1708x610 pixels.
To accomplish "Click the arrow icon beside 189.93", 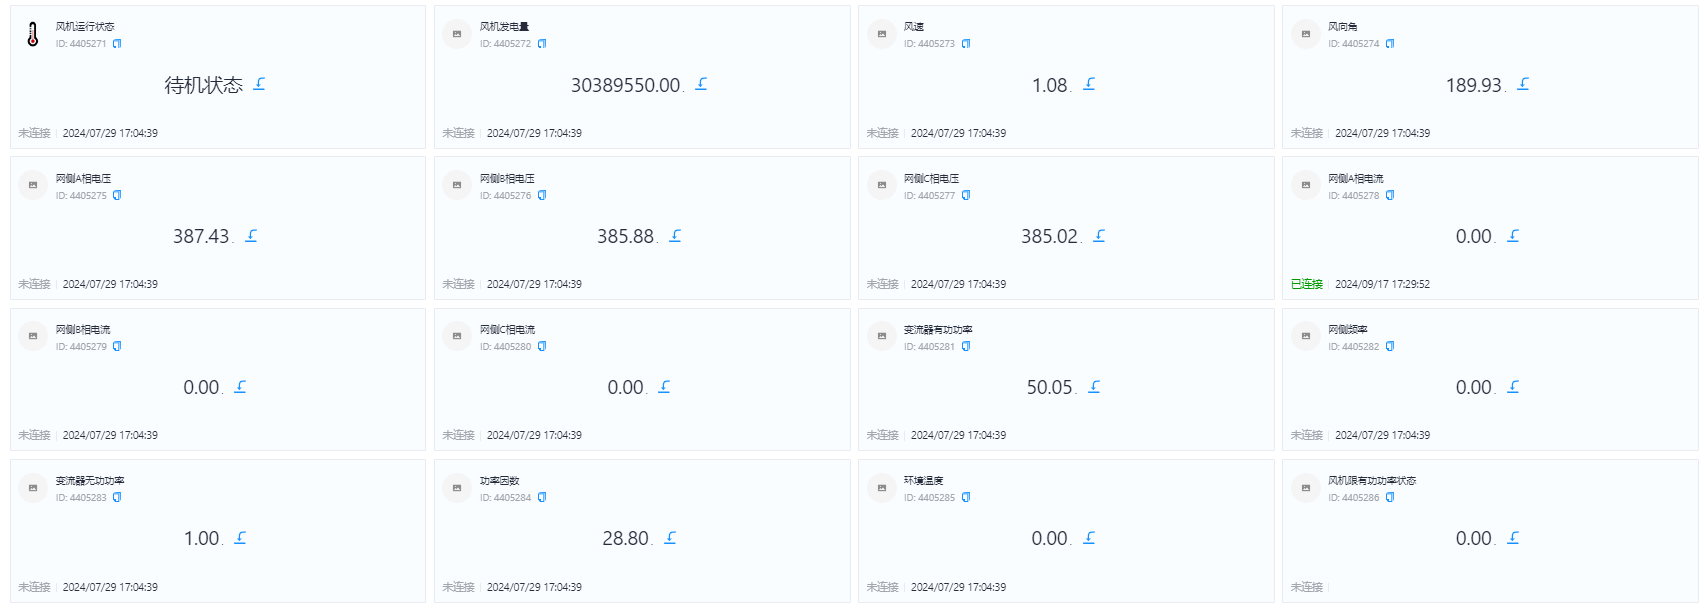I will click(1523, 84).
